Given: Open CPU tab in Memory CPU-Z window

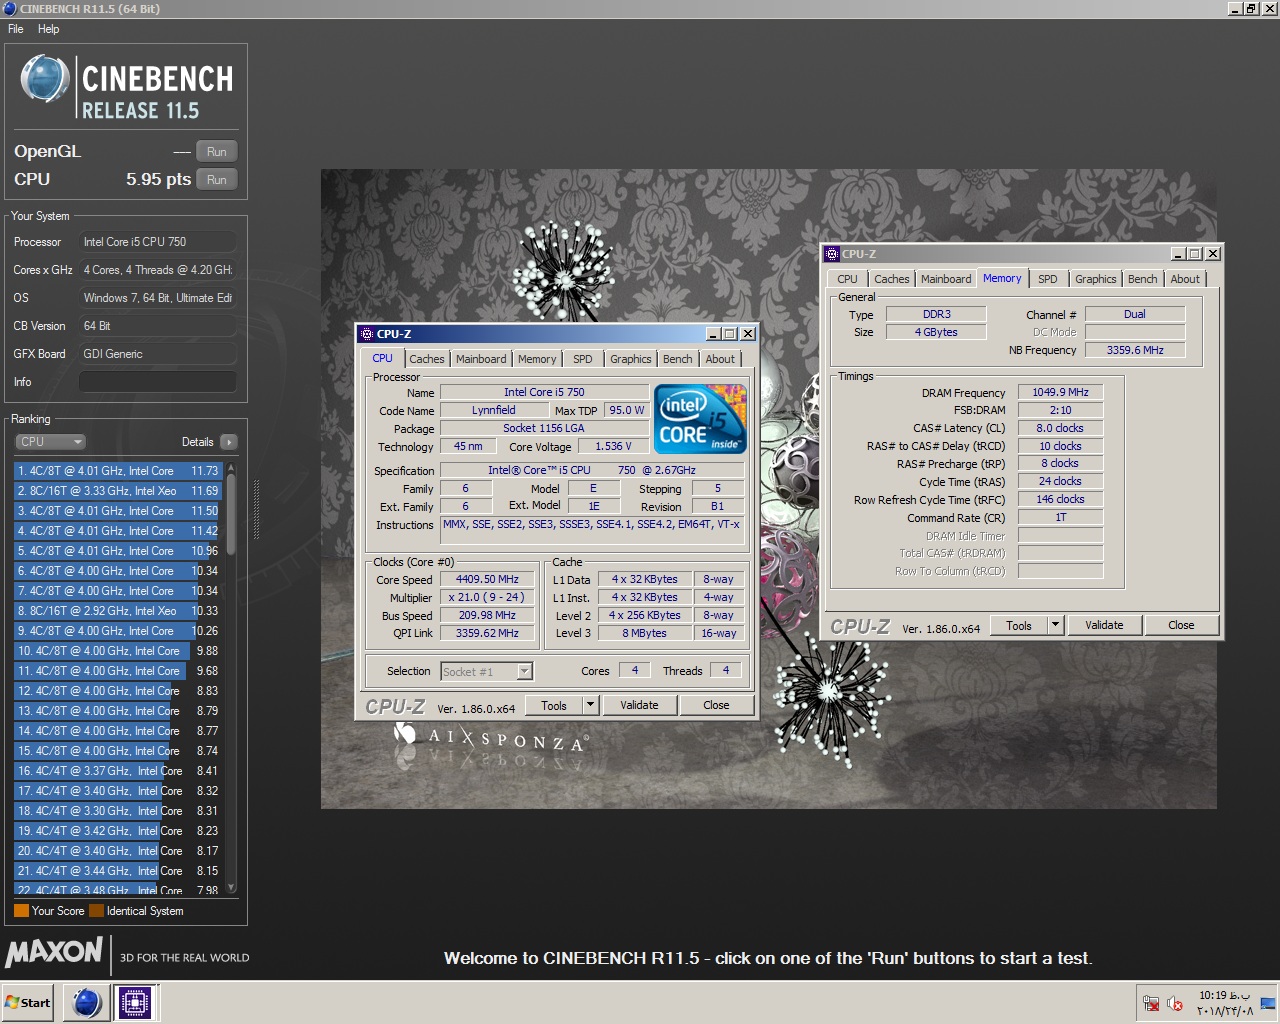Looking at the screenshot, I should [x=848, y=279].
